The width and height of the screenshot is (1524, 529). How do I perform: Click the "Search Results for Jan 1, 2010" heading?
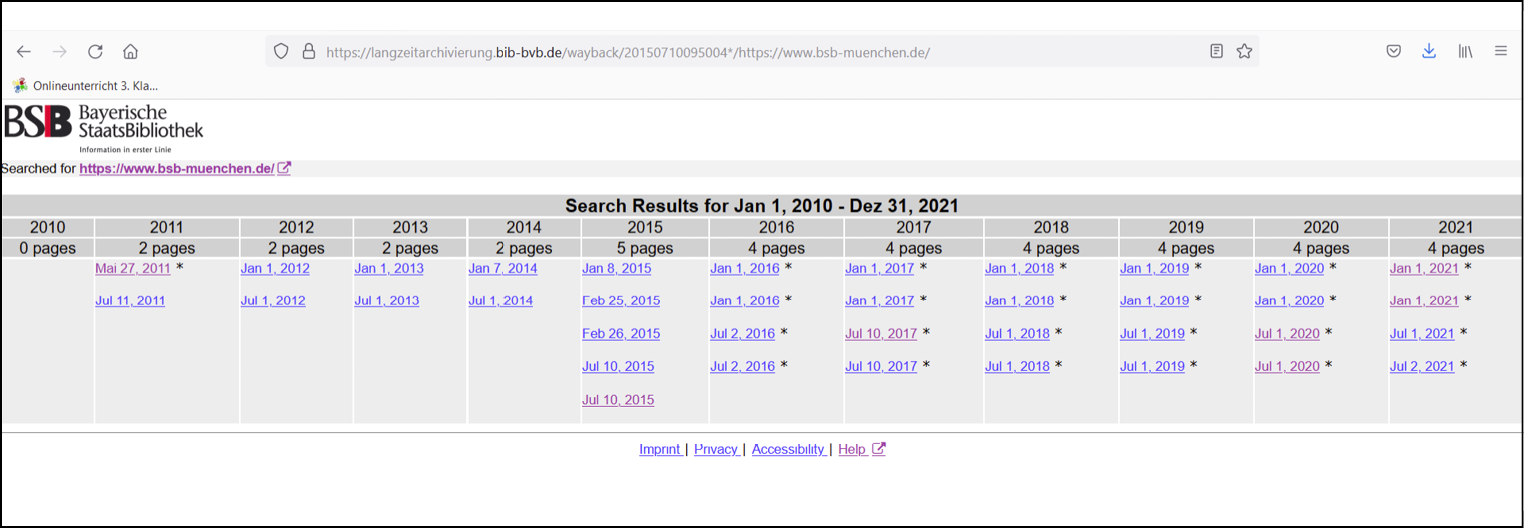click(762, 206)
